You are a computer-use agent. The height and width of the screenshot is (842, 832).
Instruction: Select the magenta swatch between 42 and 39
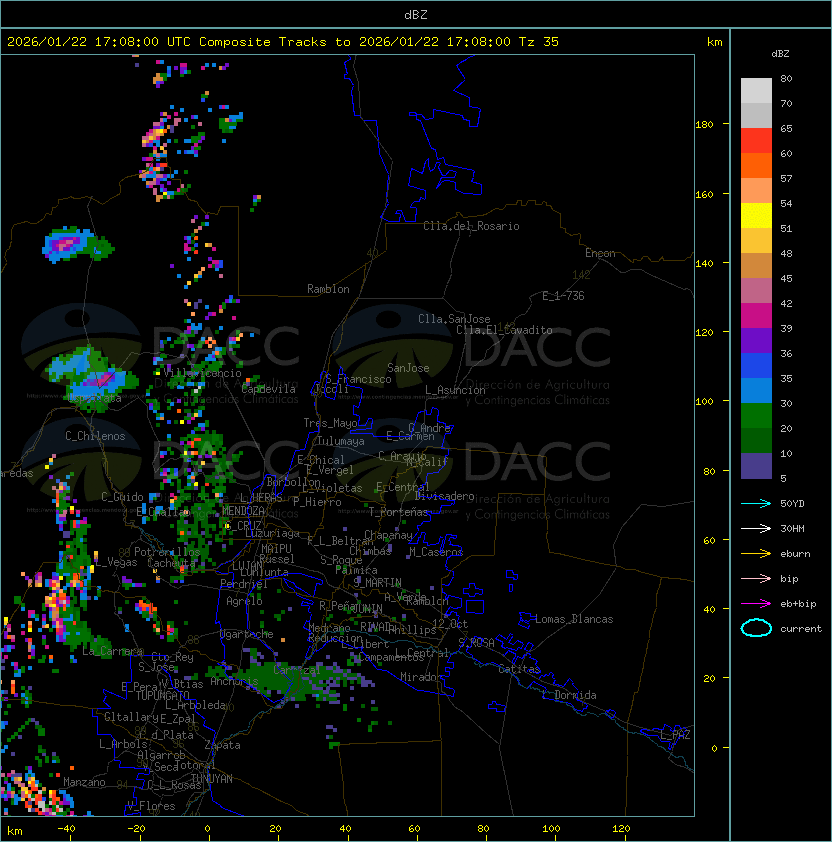756,316
